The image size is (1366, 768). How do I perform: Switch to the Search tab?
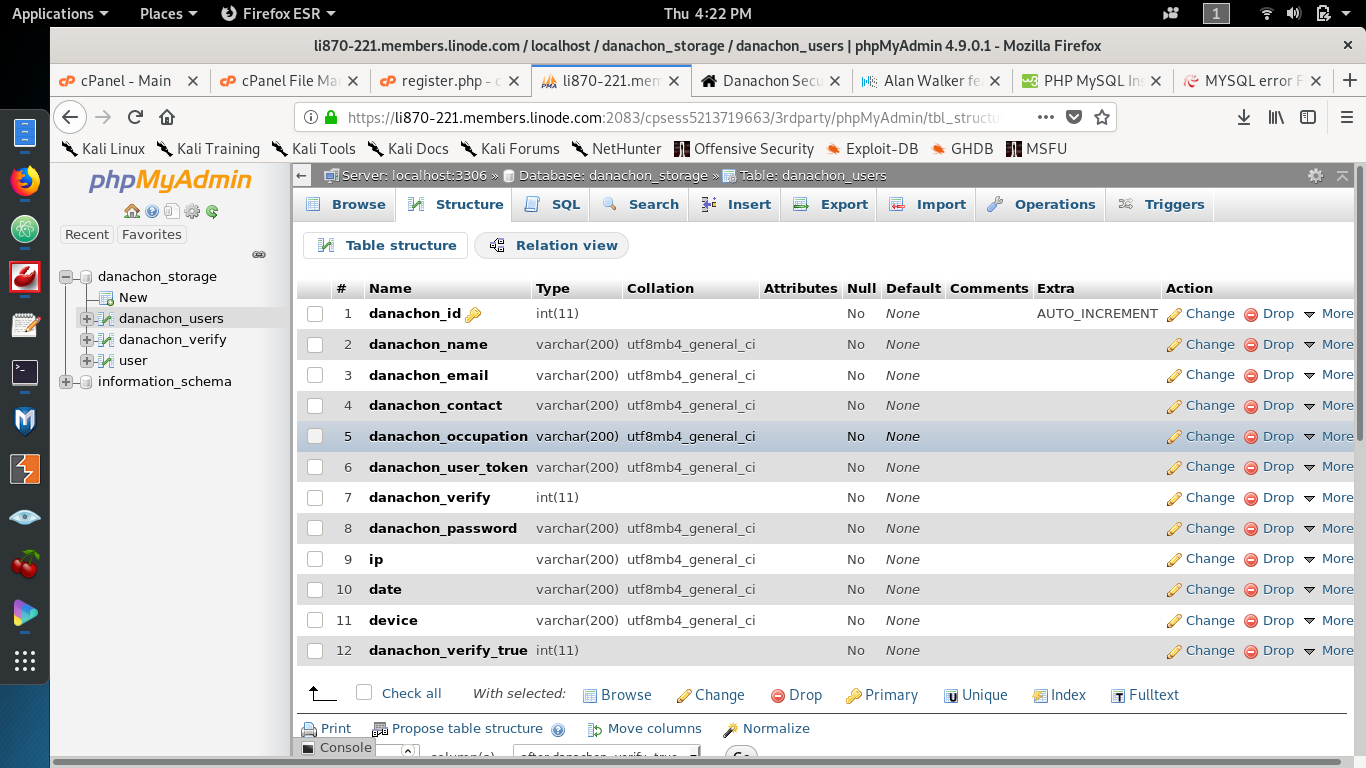[x=640, y=204]
